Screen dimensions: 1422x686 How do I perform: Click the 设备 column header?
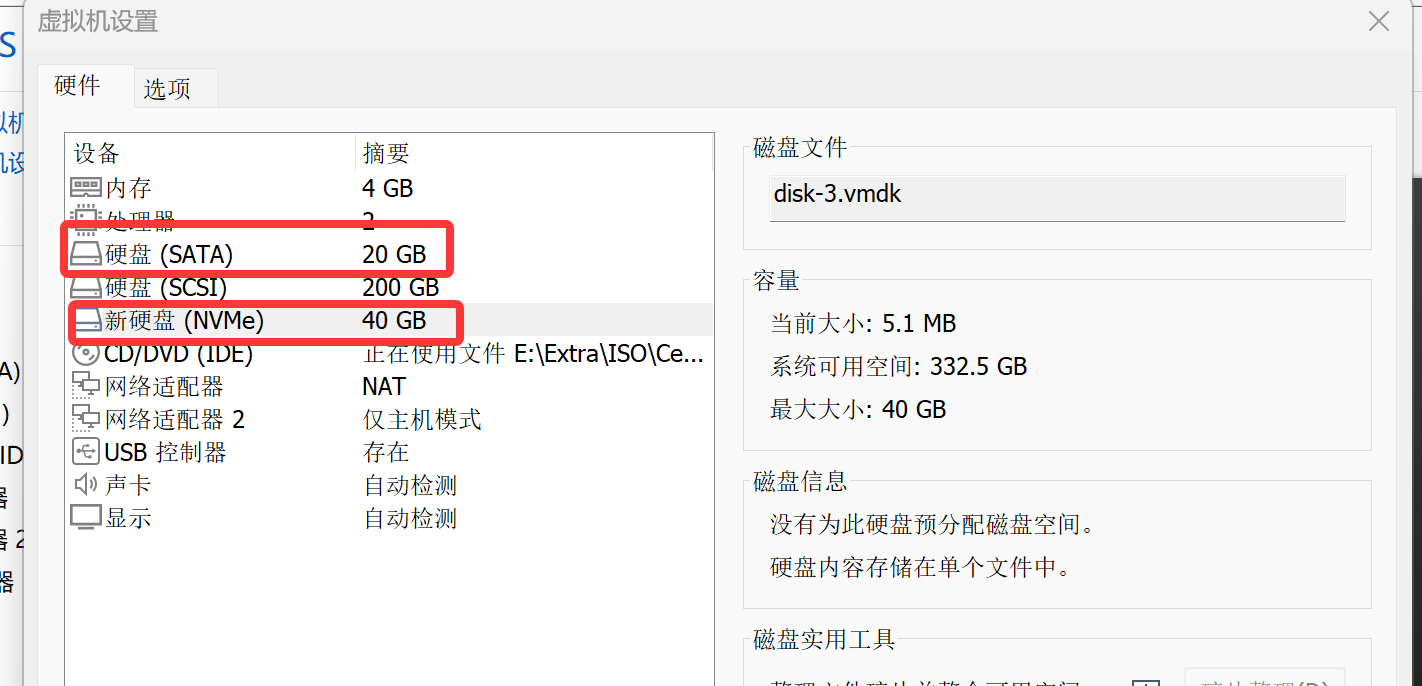[x=97, y=153]
